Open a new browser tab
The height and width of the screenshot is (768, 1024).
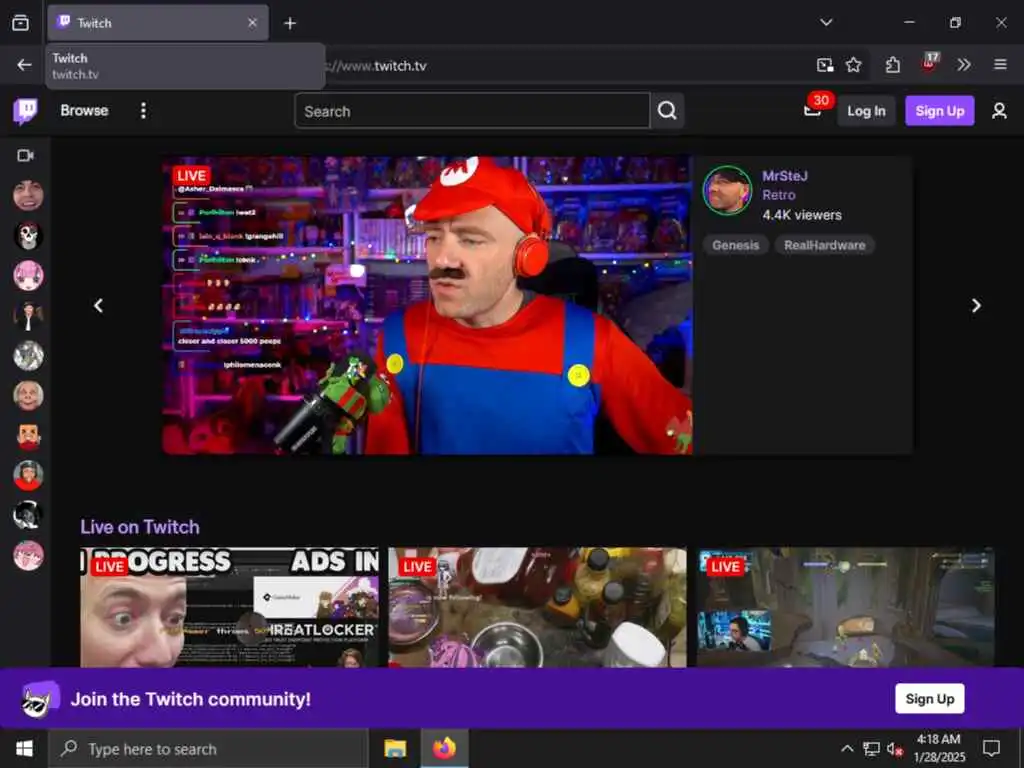click(290, 24)
